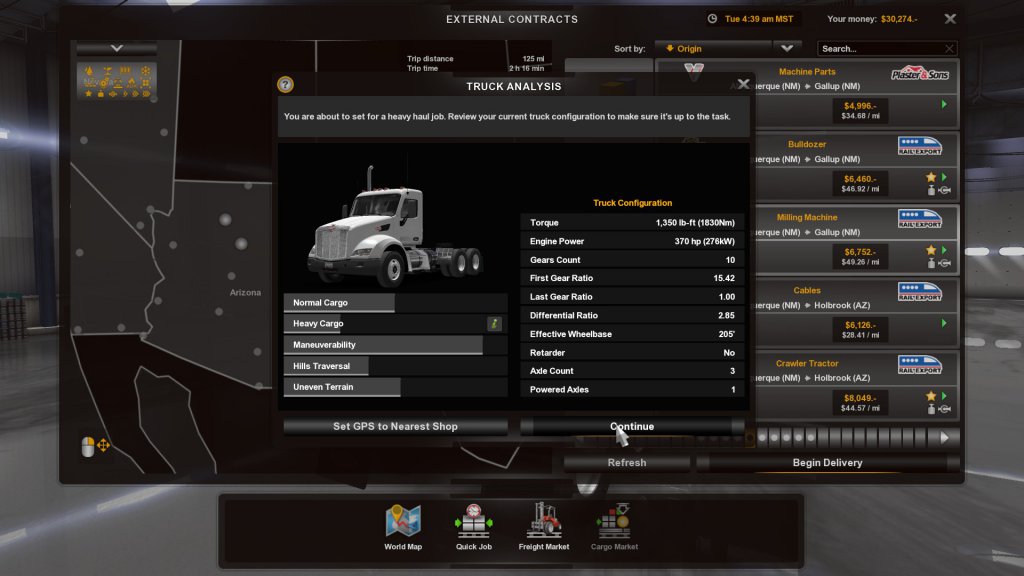Click the question mark help icon
Viewport: 1024px width, 576px height.
click(285, 85)
